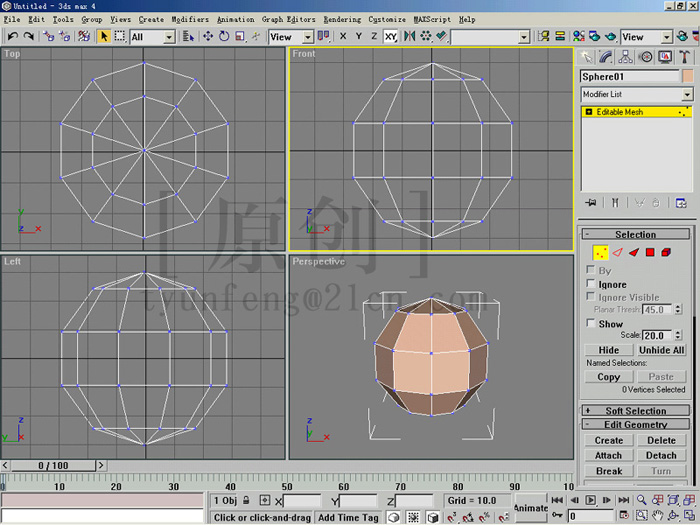The width and height of the screenshot is (700, 525).
Task: Select the Face sub-object level icon
Action: (x=633, y=253)
